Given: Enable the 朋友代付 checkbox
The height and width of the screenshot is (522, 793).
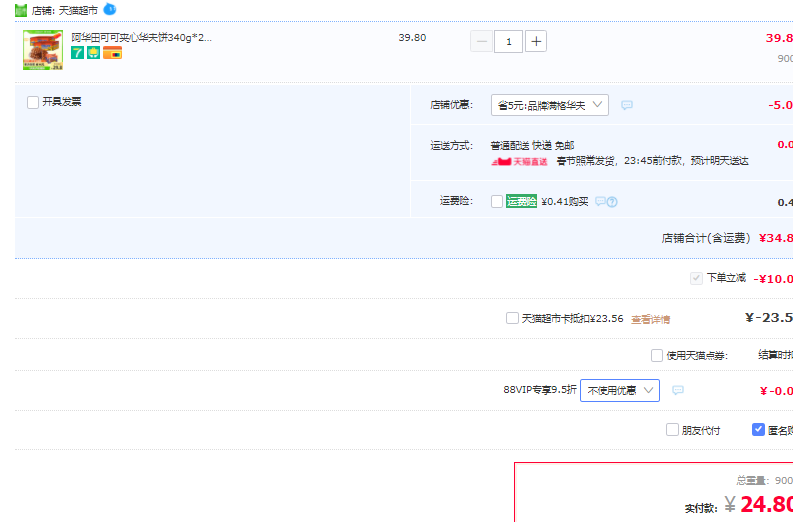Looking at the screenshot, I should (x=672, y=430).
